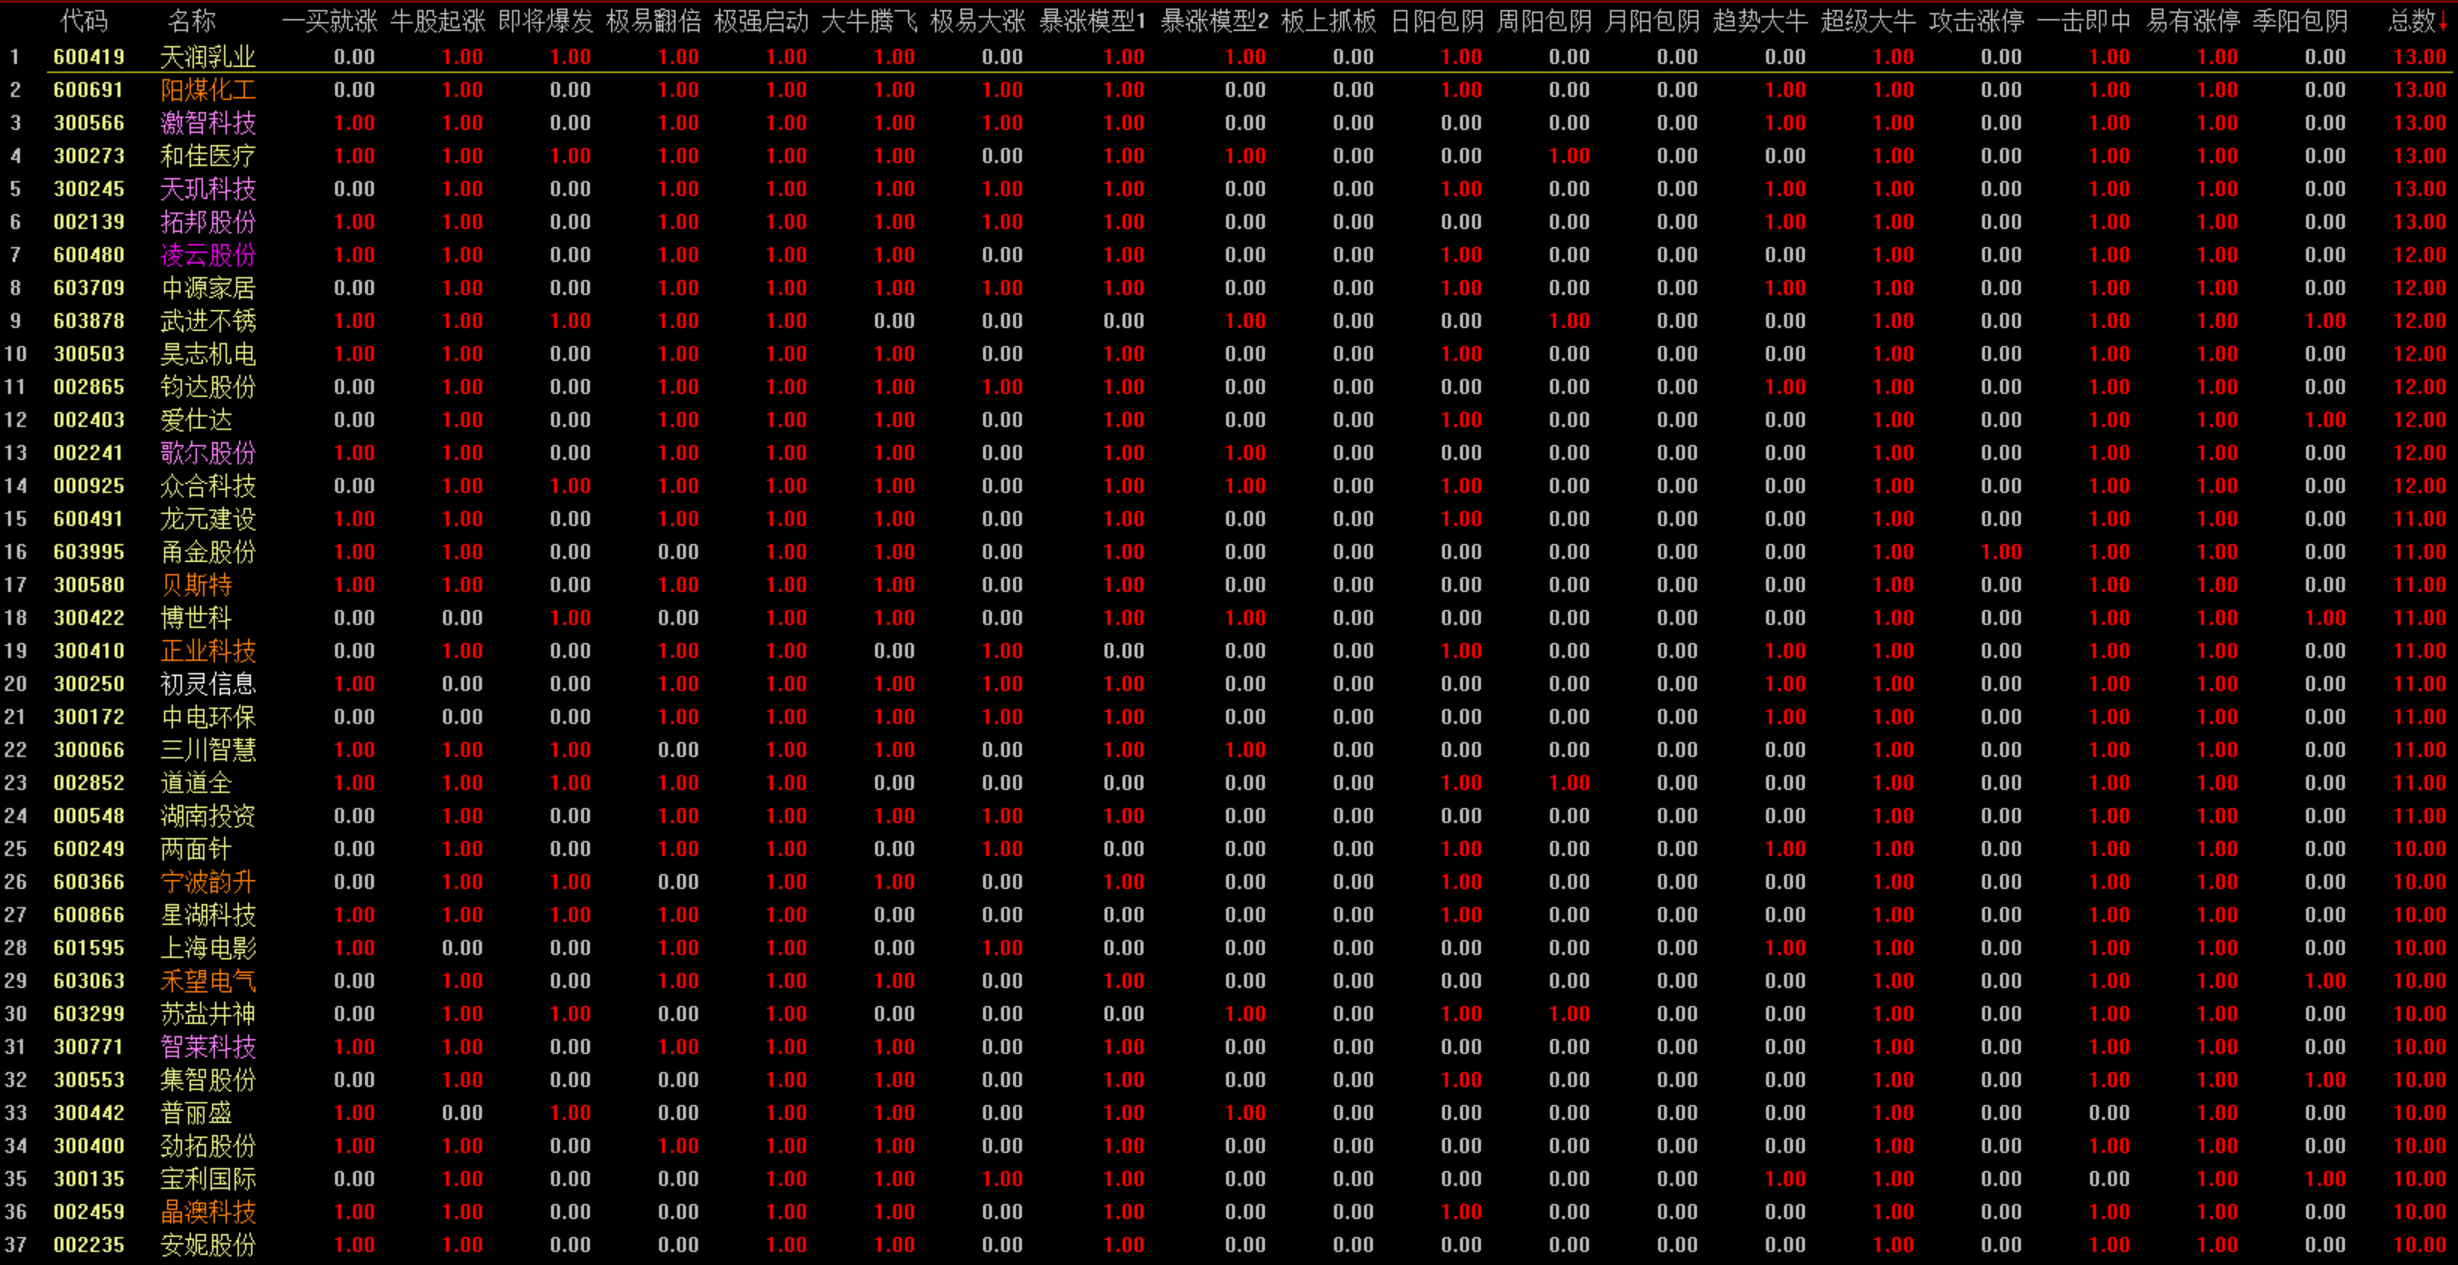The height and width of the screenshot is (1265, 2458).
Task: Select stock 宁波韵升
Action: tap(208, 882)
